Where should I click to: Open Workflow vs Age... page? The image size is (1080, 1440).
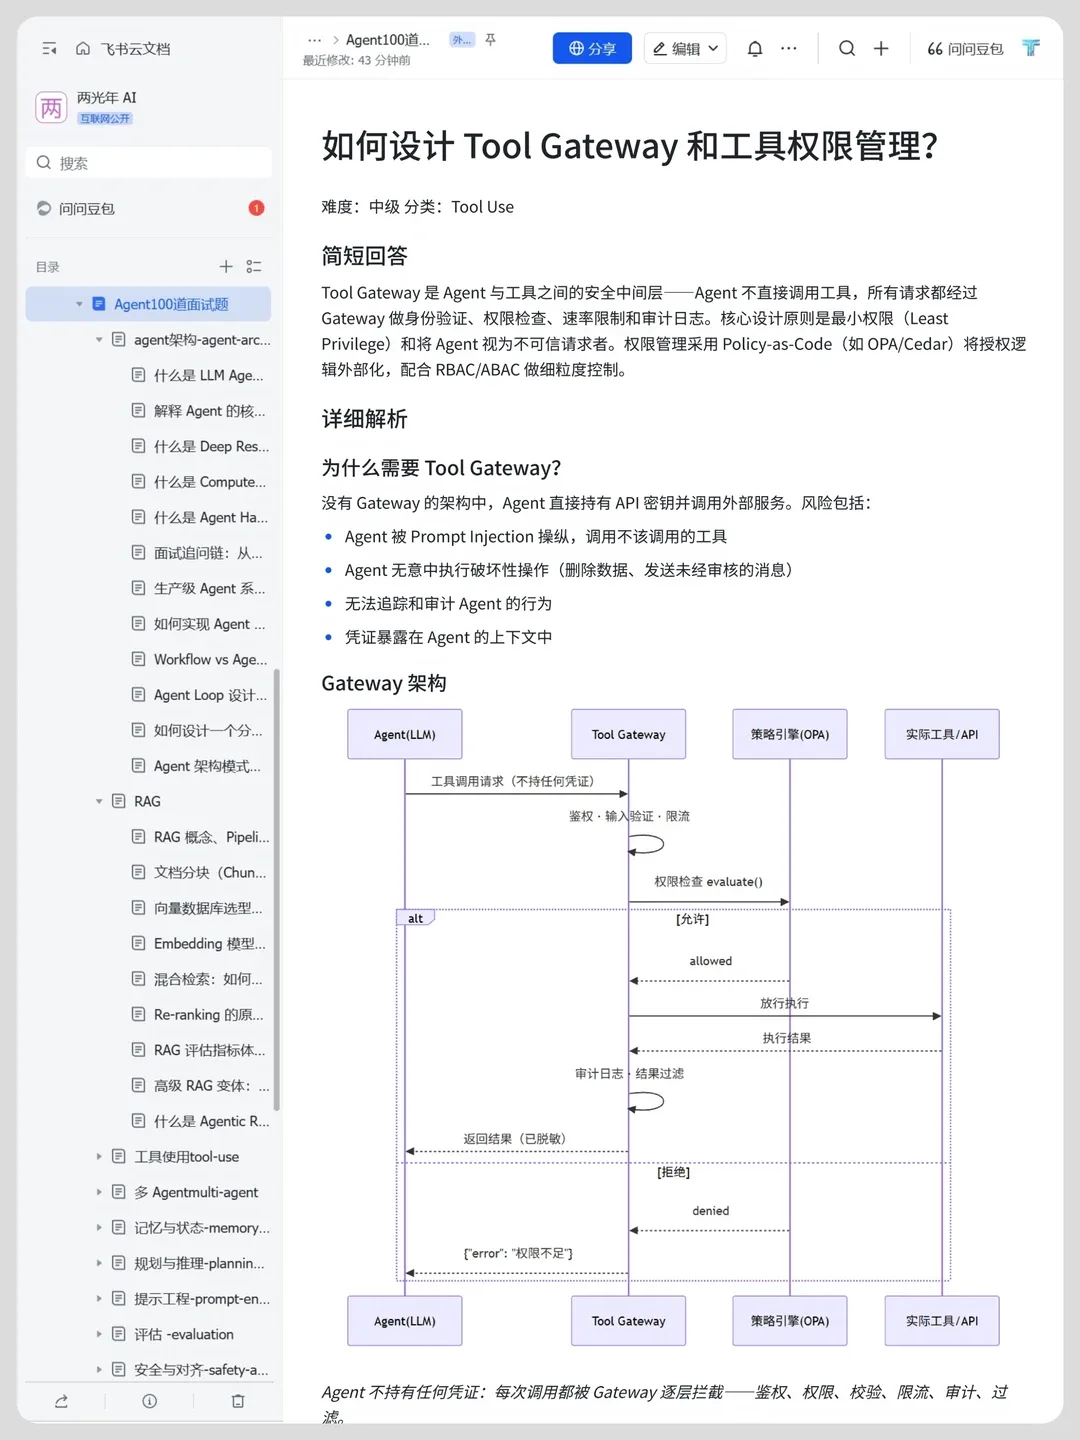pyautogui.click(x=200, y=659)
